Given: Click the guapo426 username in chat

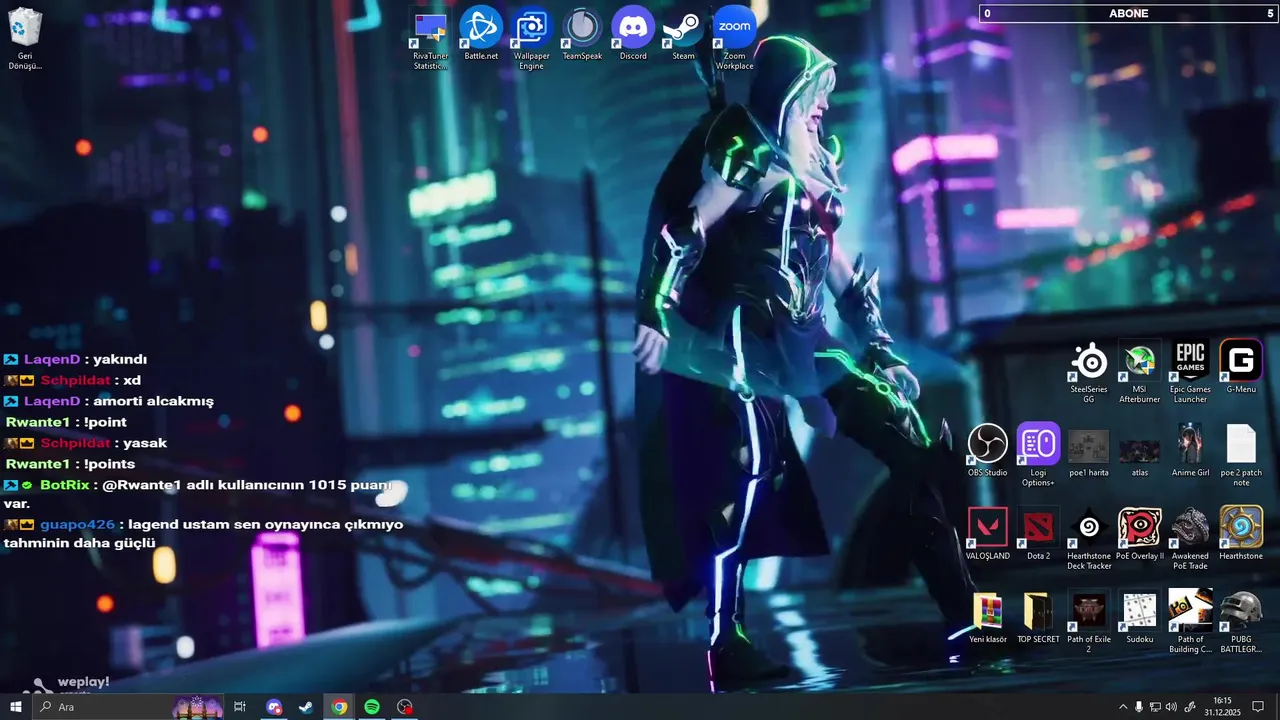Looking at the screenshot, I should coord(77,524).
